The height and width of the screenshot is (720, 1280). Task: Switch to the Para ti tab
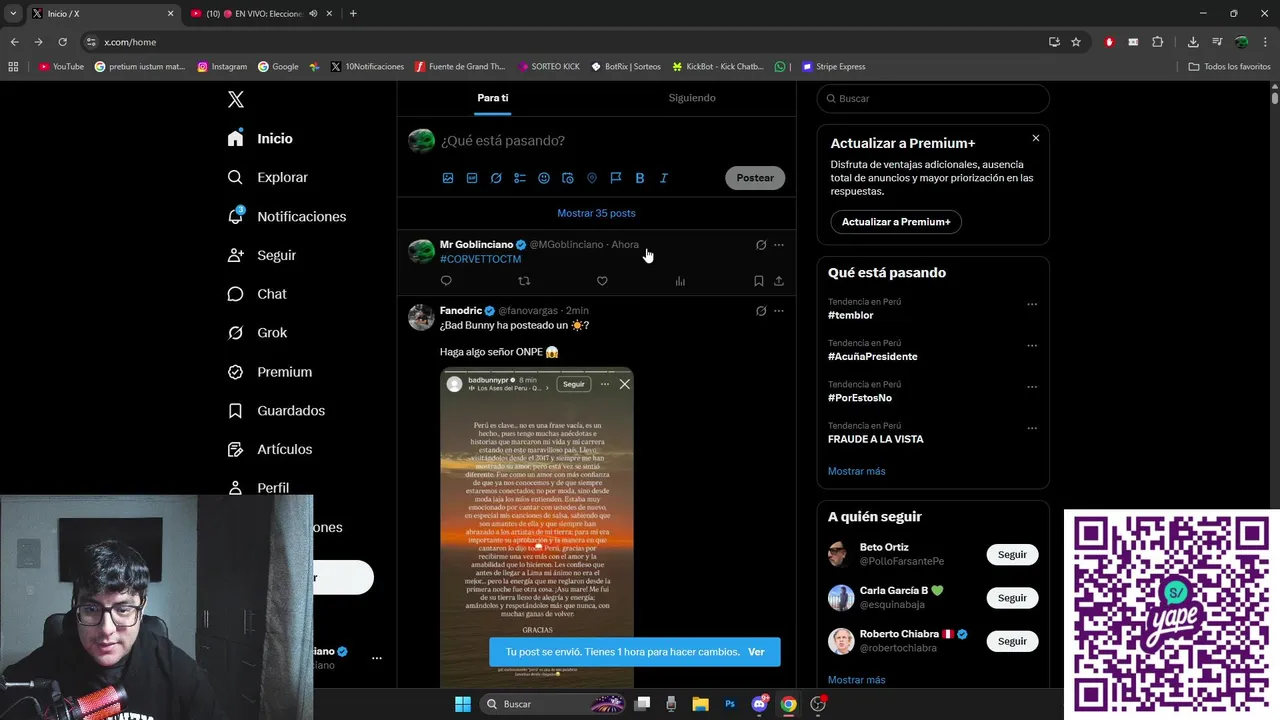click(493, 98)
